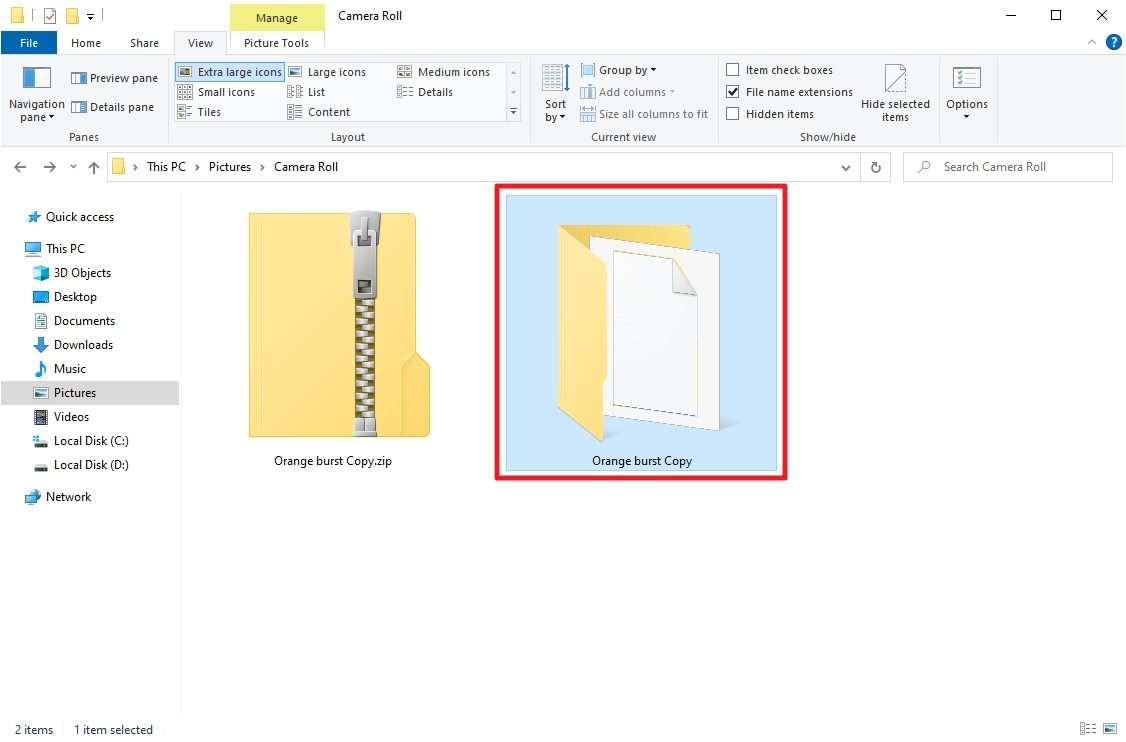Screen dimensions: 1126x742
Task: Click the New folder quick access icon
Action: (72, 15)
